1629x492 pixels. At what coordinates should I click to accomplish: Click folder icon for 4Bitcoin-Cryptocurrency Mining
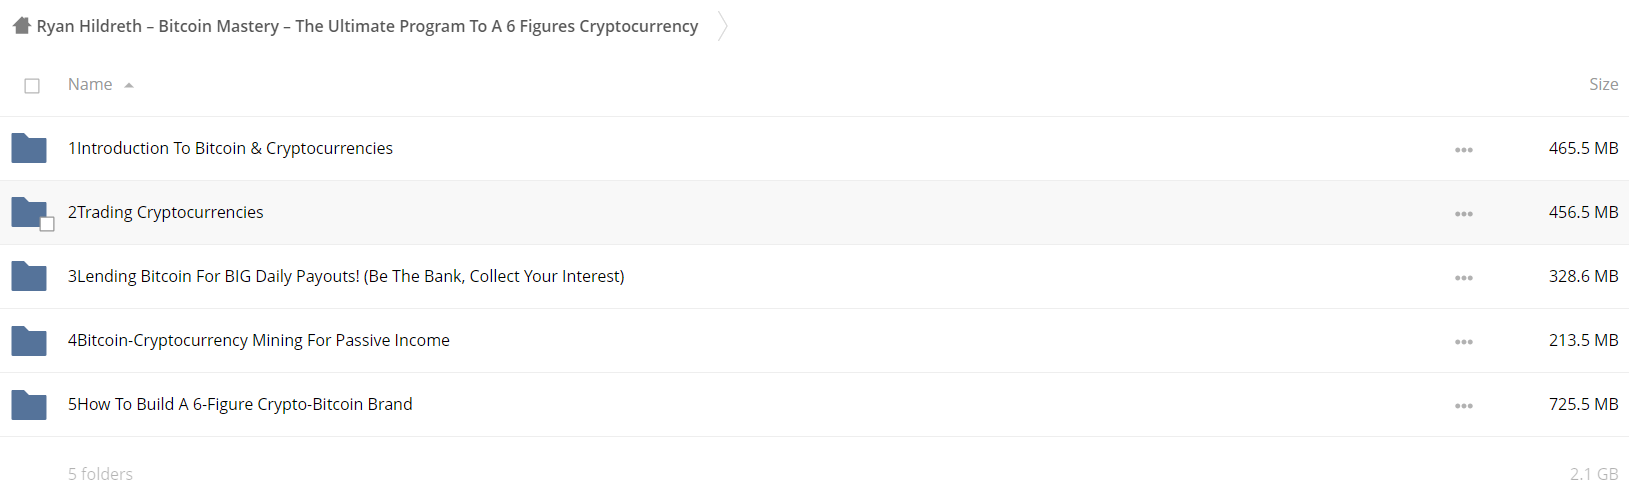coord(29,341)
